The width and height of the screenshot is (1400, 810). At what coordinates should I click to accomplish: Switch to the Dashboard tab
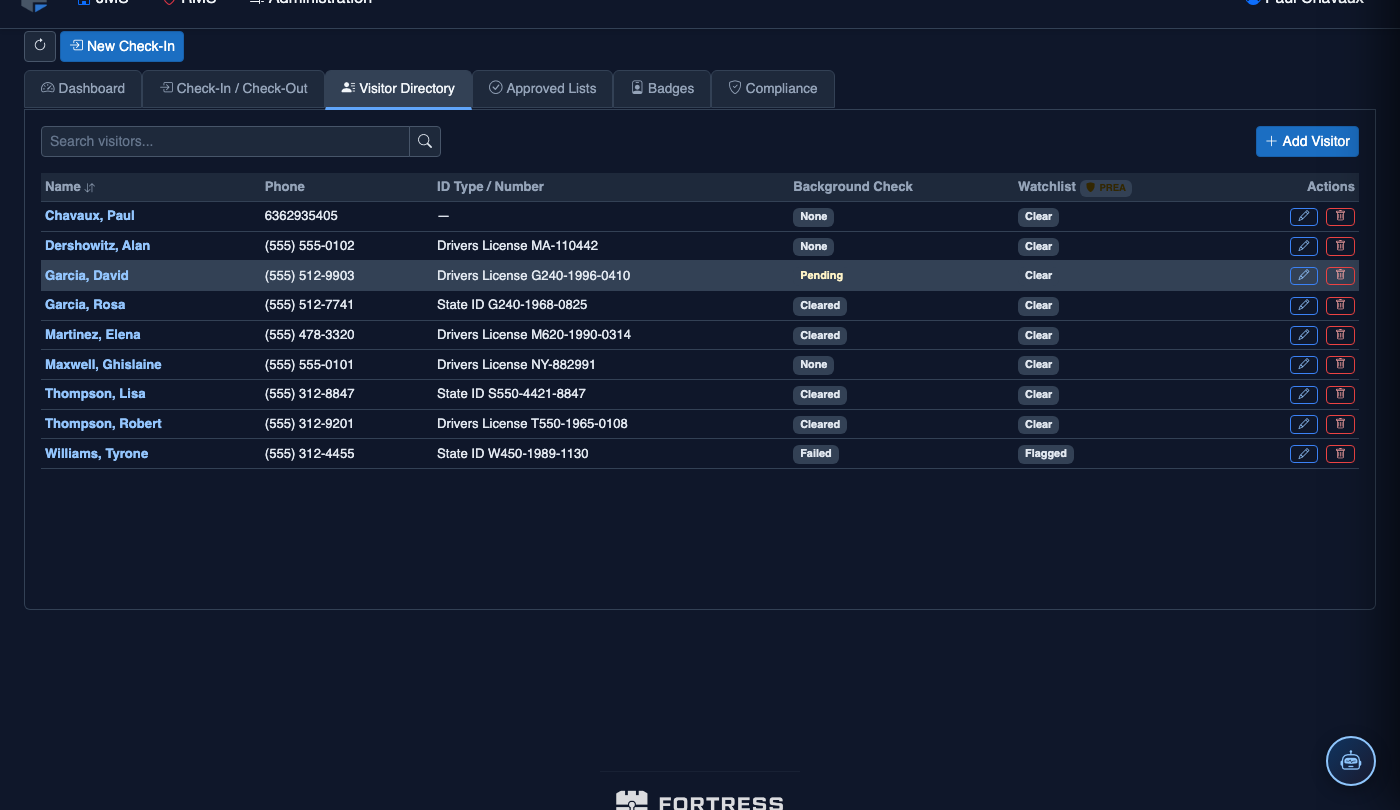[x=83, y=88]
